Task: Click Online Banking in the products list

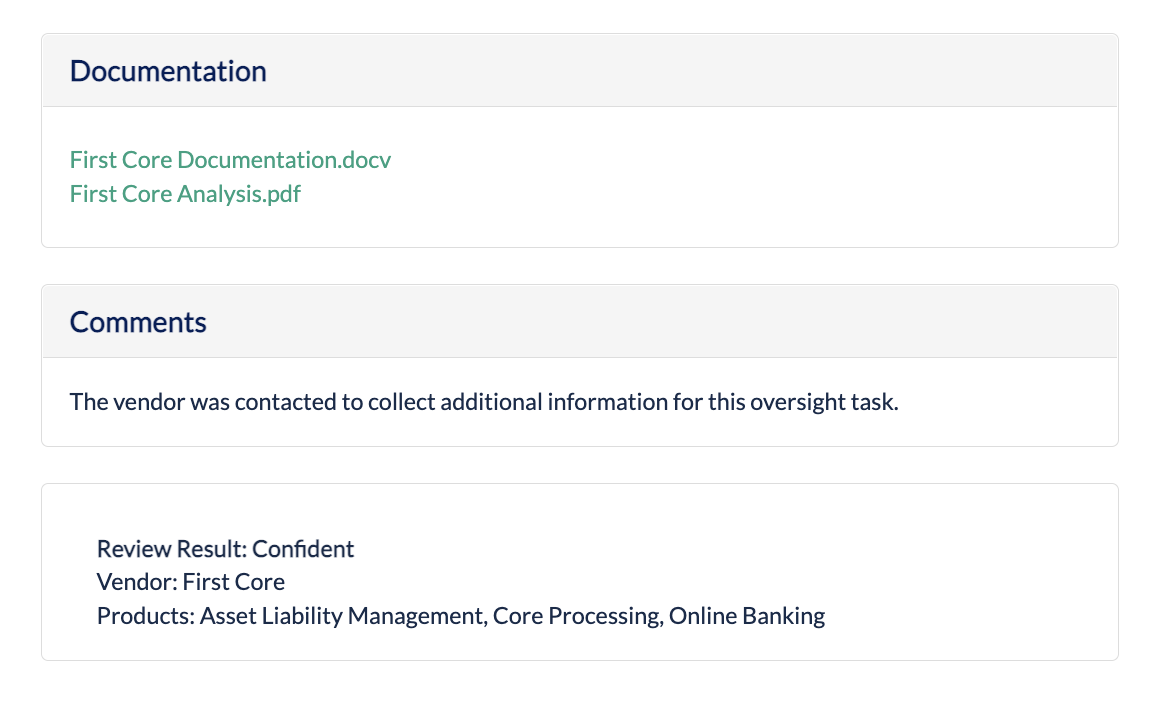Action: [x=747, y=616]
